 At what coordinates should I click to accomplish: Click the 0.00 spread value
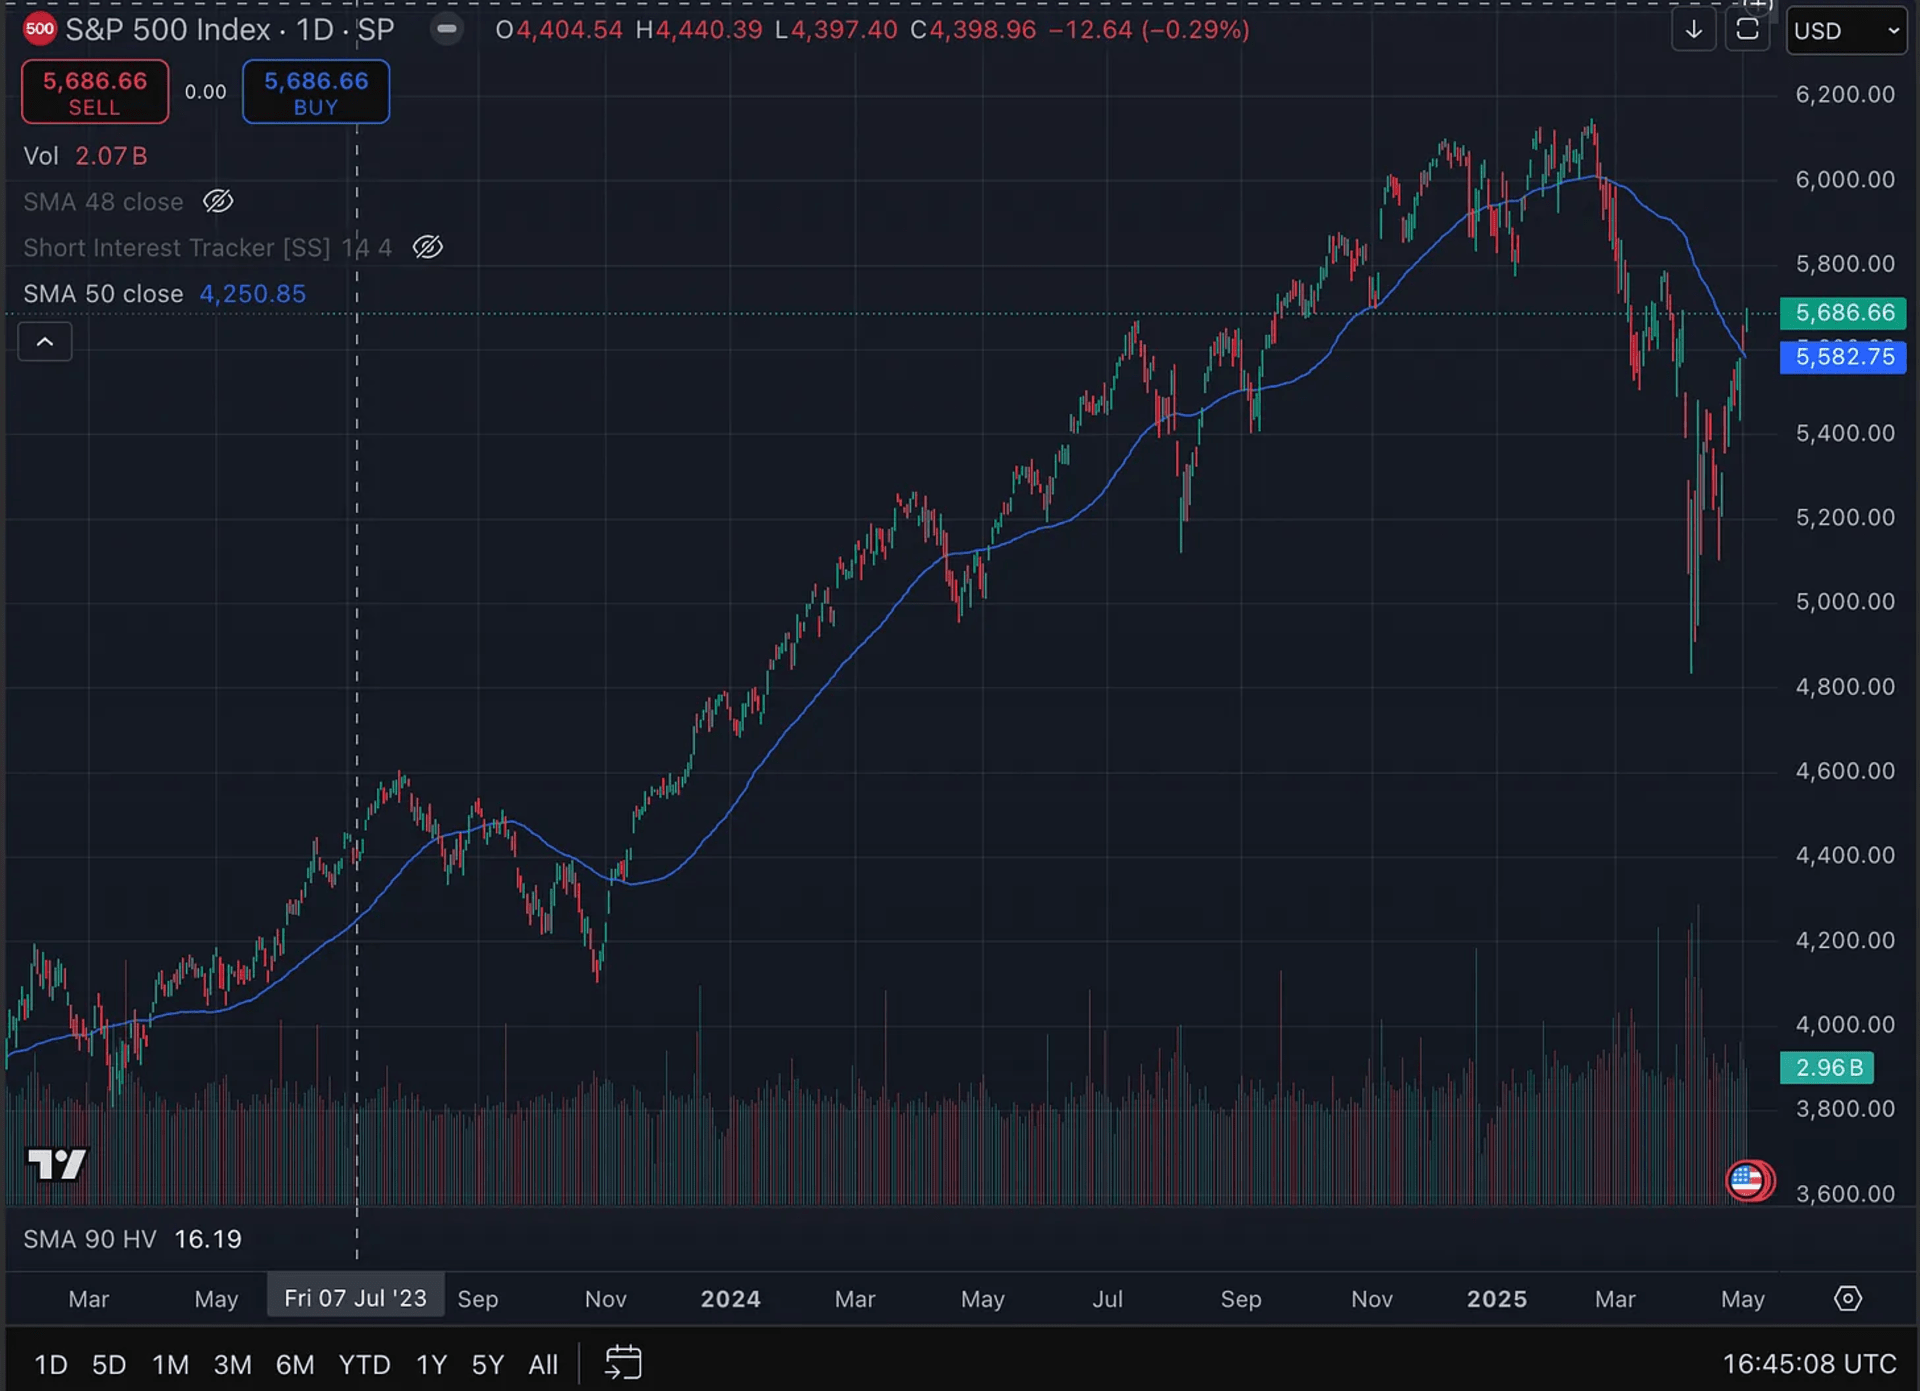(x=206, y=92)
